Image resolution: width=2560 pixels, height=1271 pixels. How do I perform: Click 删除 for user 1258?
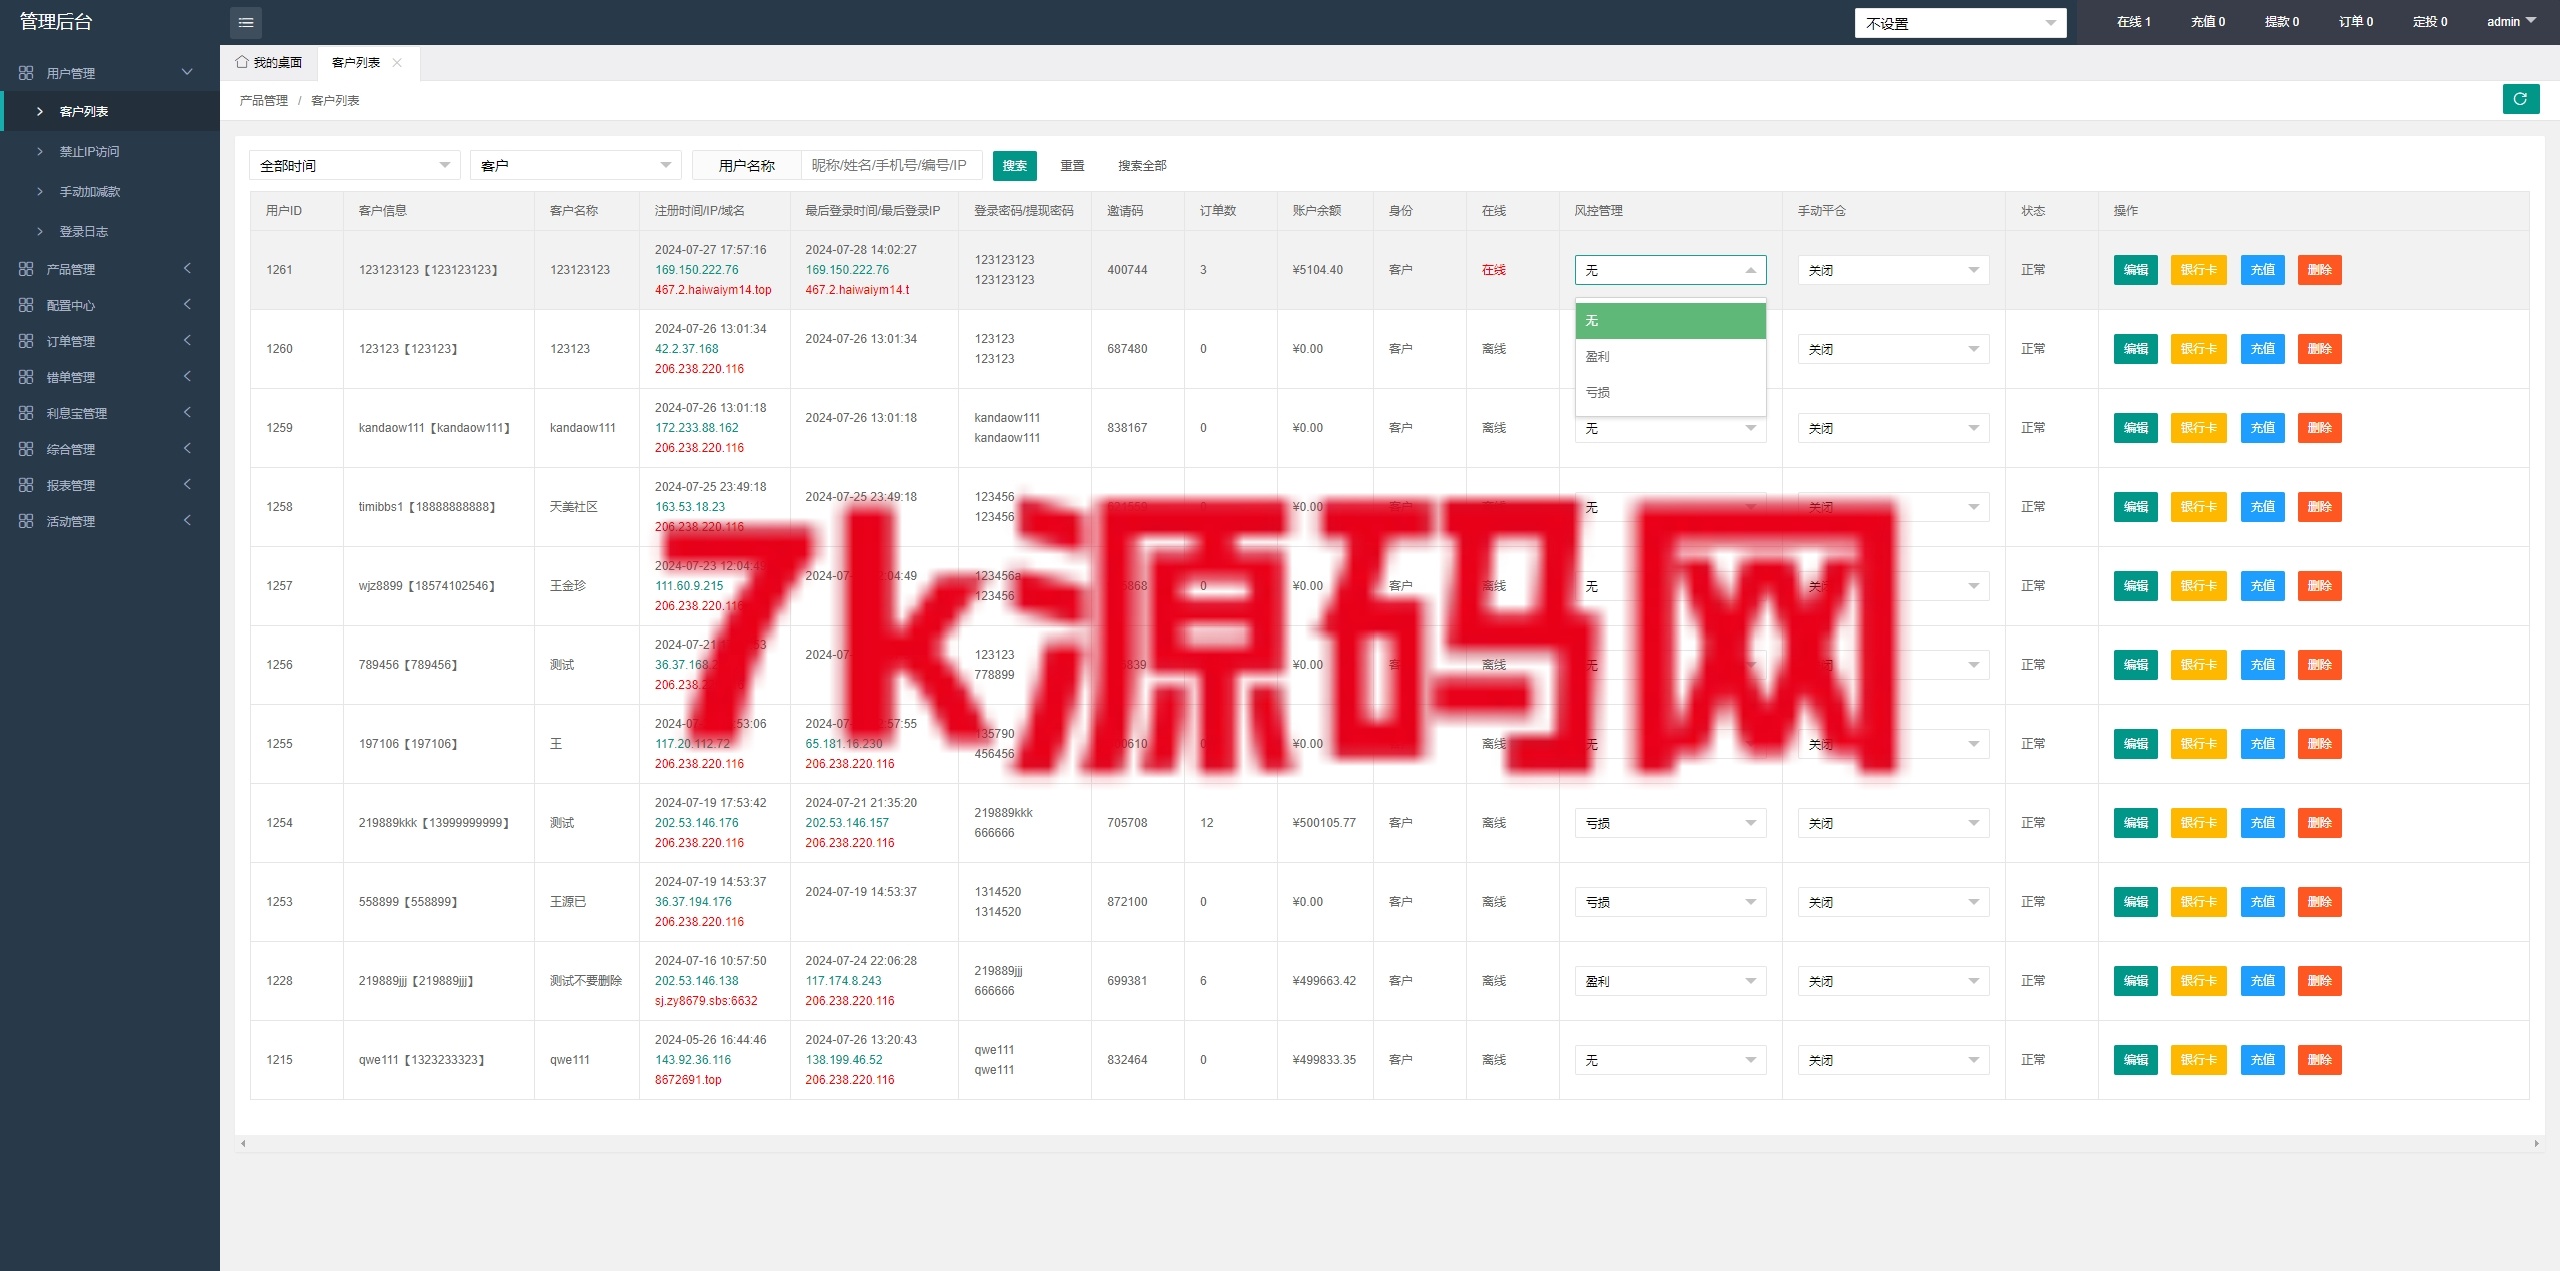click(2320, 507)
